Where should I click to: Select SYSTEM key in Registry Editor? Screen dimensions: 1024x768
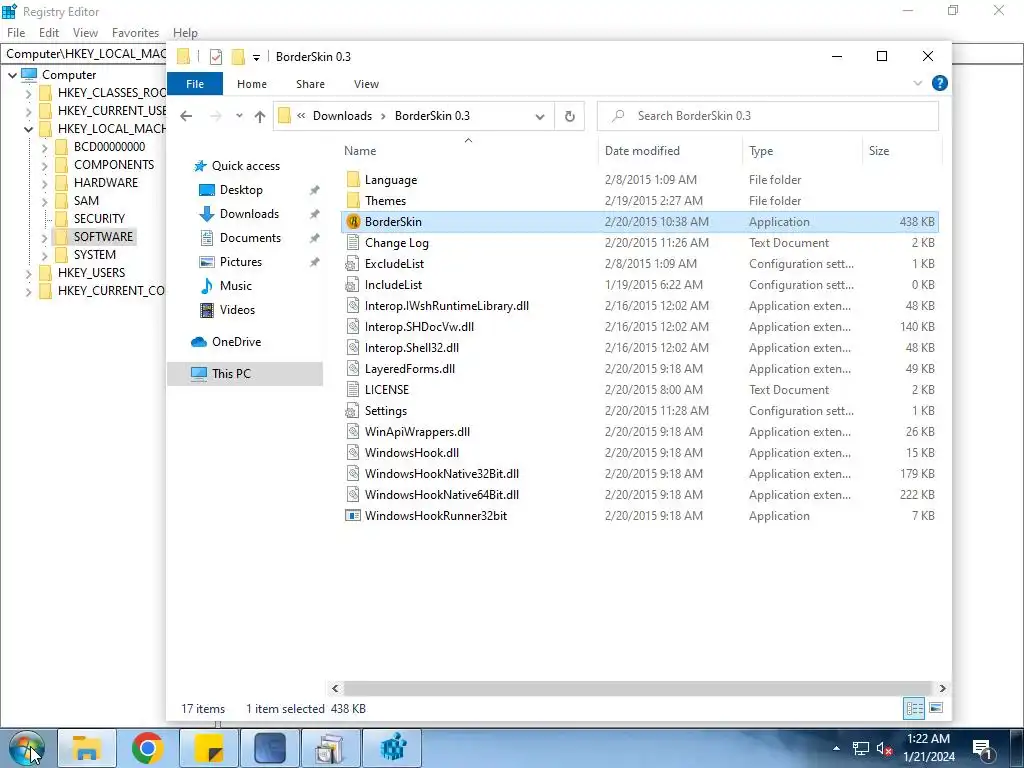pos(95,255)
